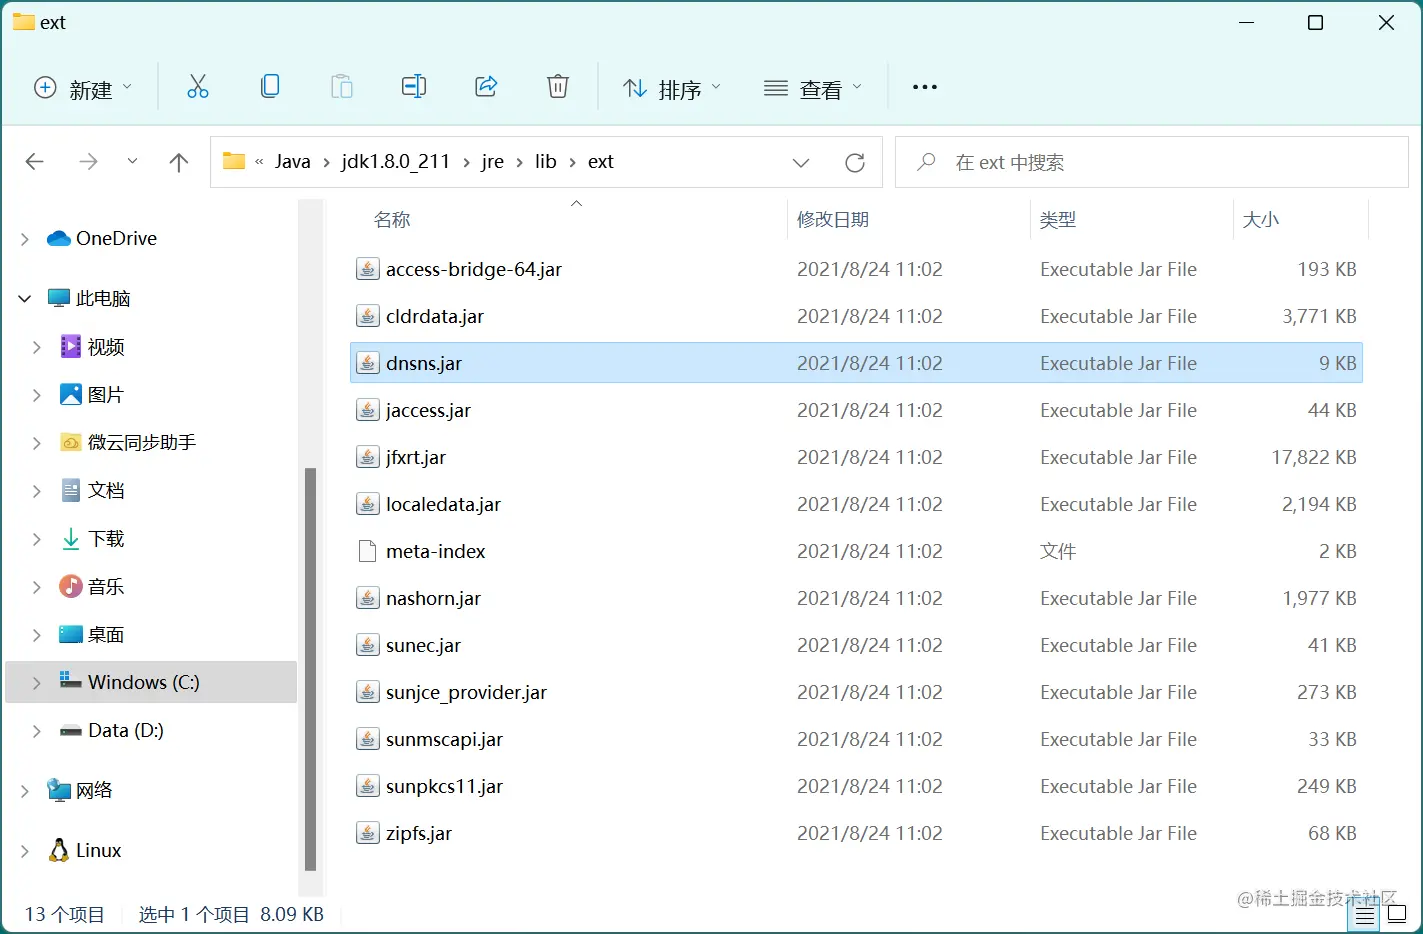Open the 查看 view dropdown
This screenshot has height=934, width=1423.
tap(812, 89)
